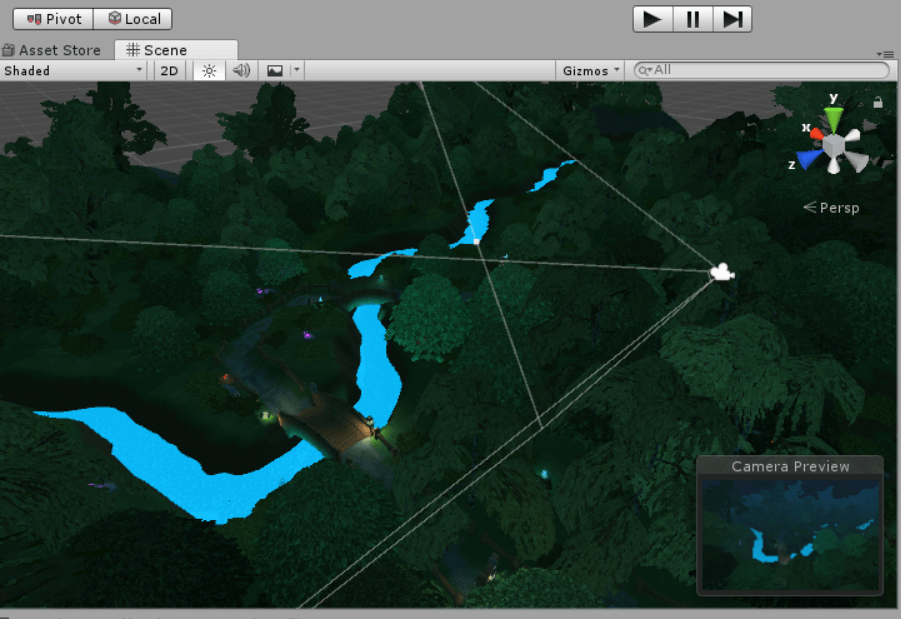Toggle the Persp projection label
Screen dimensions: 901x619
[x=831, y=207]
